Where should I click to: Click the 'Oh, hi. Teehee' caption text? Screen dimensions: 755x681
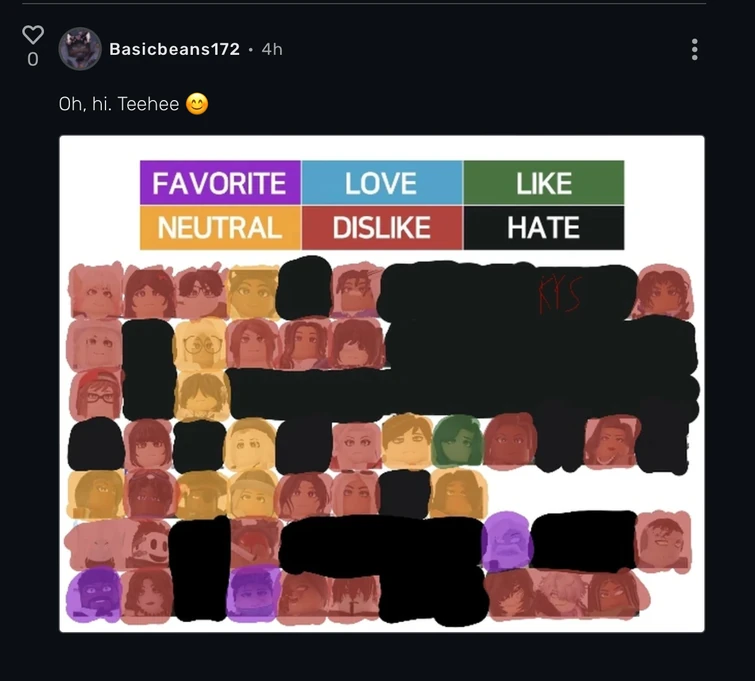coord(119,104)
